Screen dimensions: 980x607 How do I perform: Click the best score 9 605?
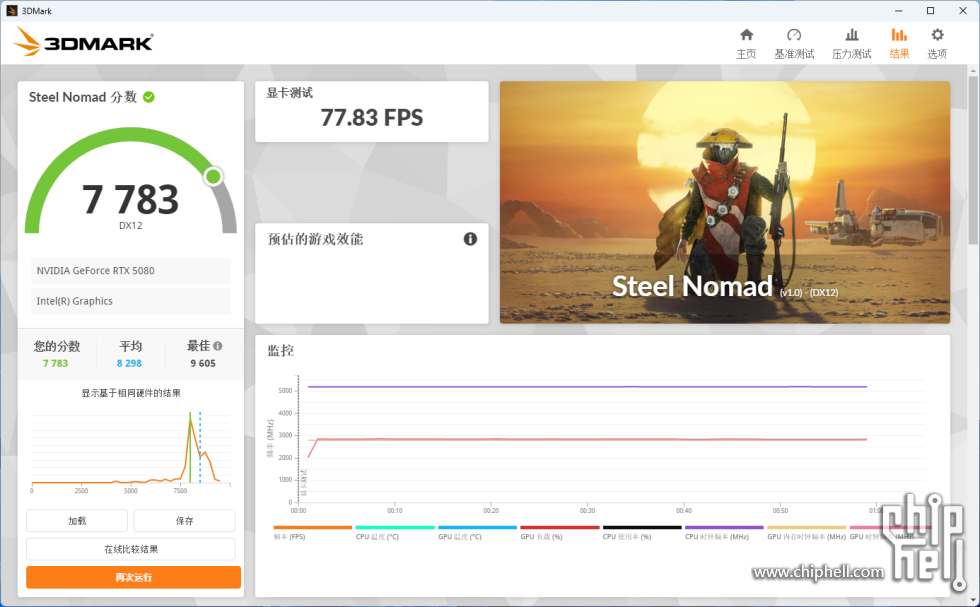point(203,363)
